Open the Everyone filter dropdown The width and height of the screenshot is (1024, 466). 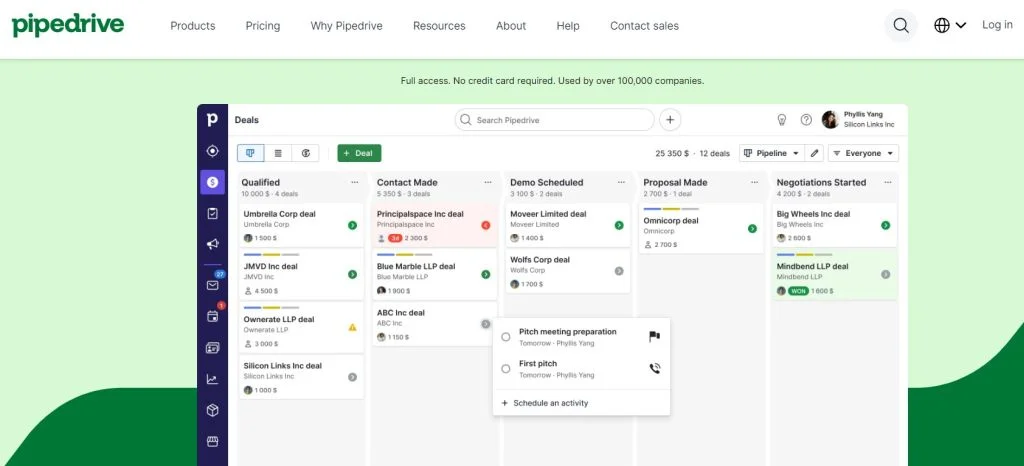(x=863, y=153)
